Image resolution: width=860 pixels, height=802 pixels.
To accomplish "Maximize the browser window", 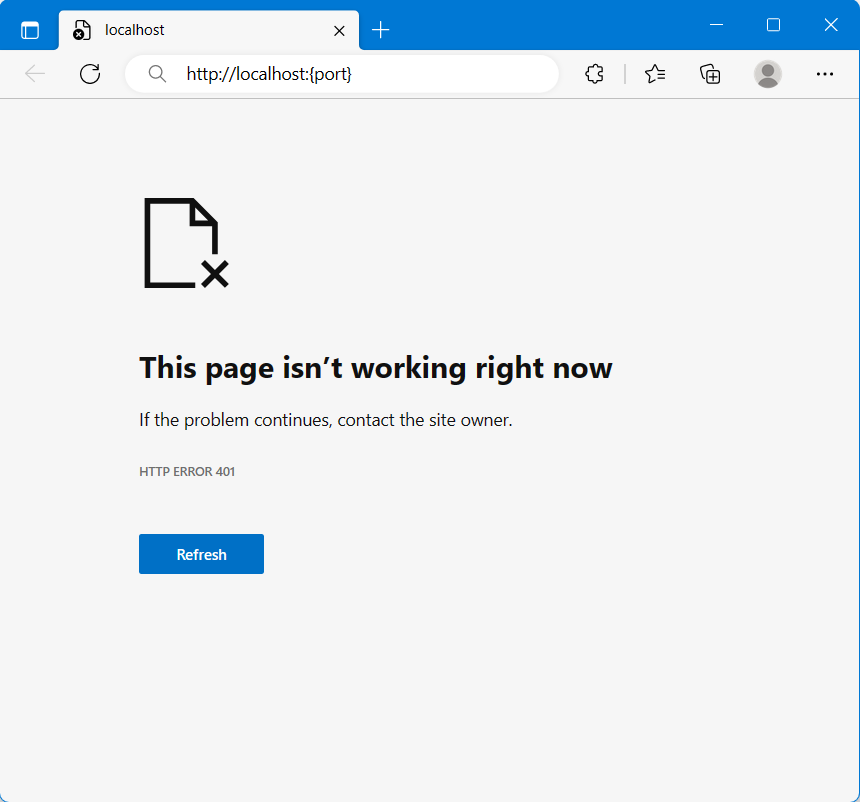I will tap(773, 25).
